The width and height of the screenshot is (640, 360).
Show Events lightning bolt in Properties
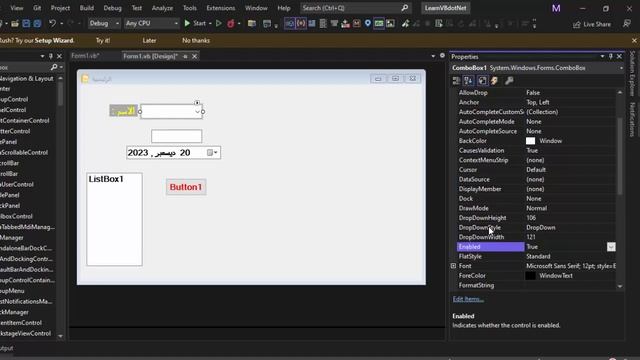click(494, 81)
